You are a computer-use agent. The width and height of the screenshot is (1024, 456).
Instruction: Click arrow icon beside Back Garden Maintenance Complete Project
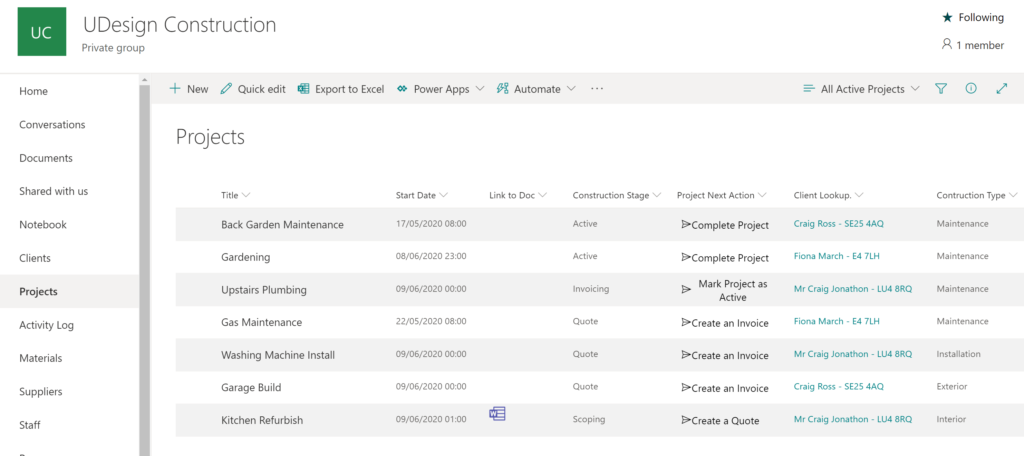point(686,224)
